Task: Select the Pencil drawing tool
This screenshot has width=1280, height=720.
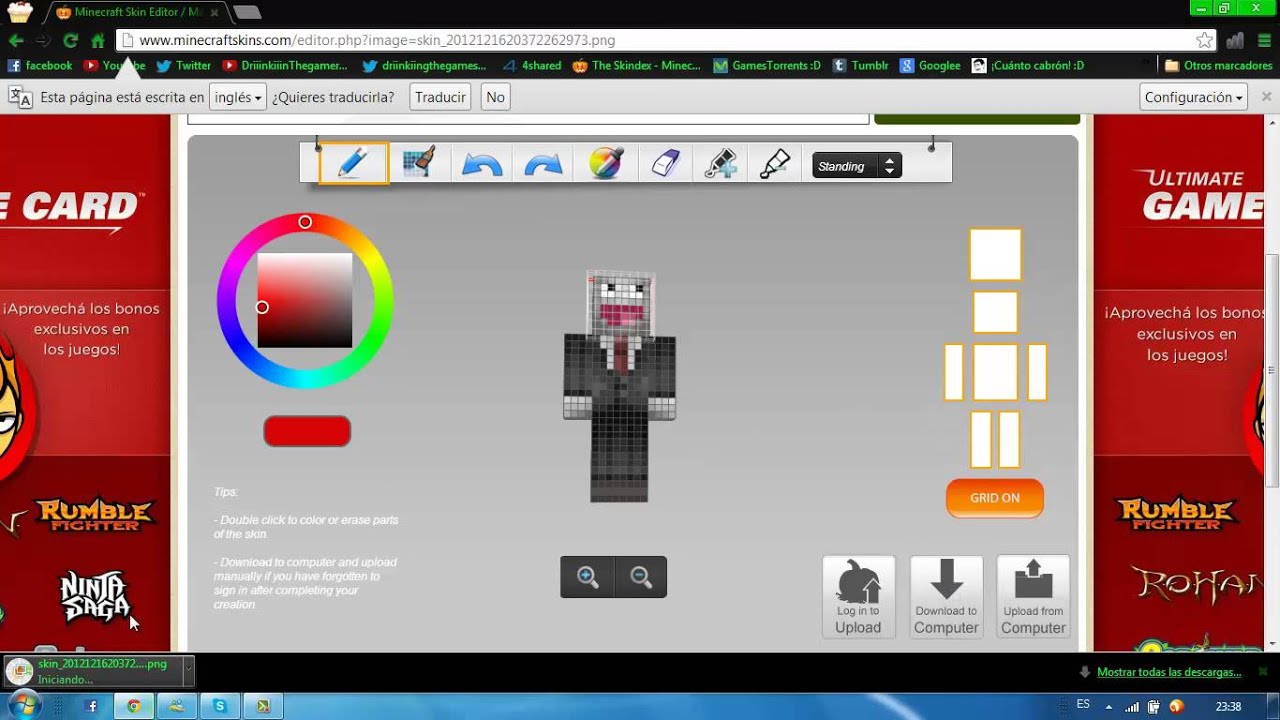Action: coord(354,163)
